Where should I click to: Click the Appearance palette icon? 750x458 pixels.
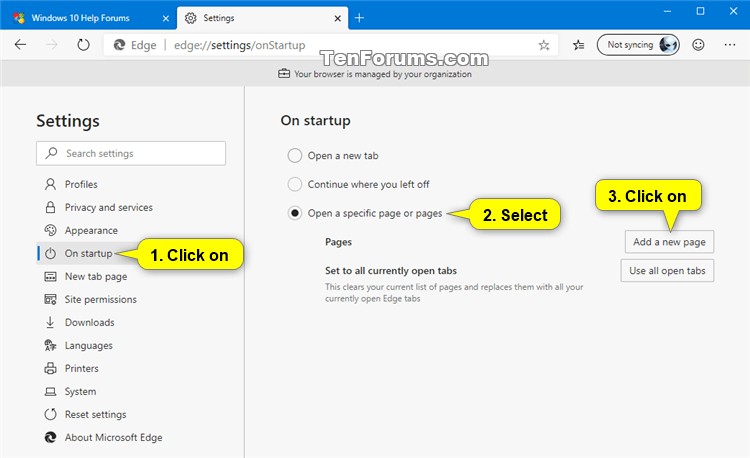pyautogui.click(x=50, y=230)
